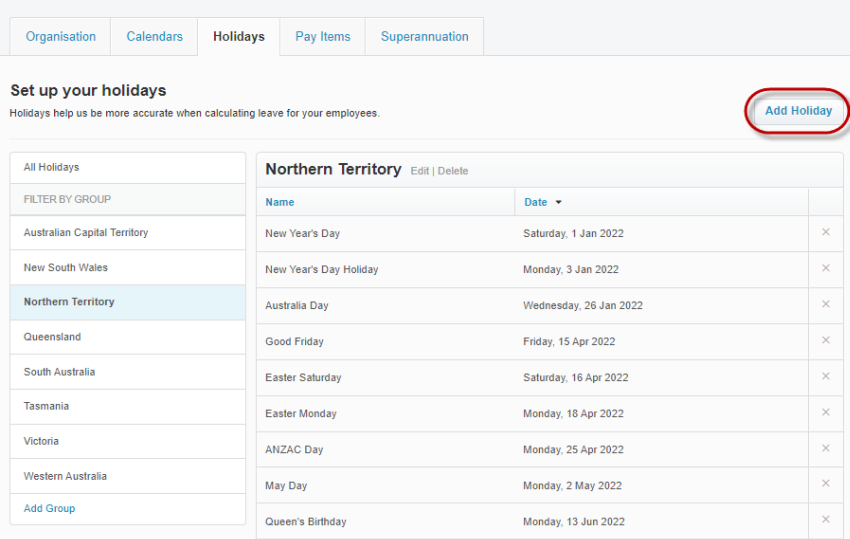Image resolution: width=850 pixels, height=539 pixels.
Task: Go to the Calendars tab
Action: click(154, 37)
